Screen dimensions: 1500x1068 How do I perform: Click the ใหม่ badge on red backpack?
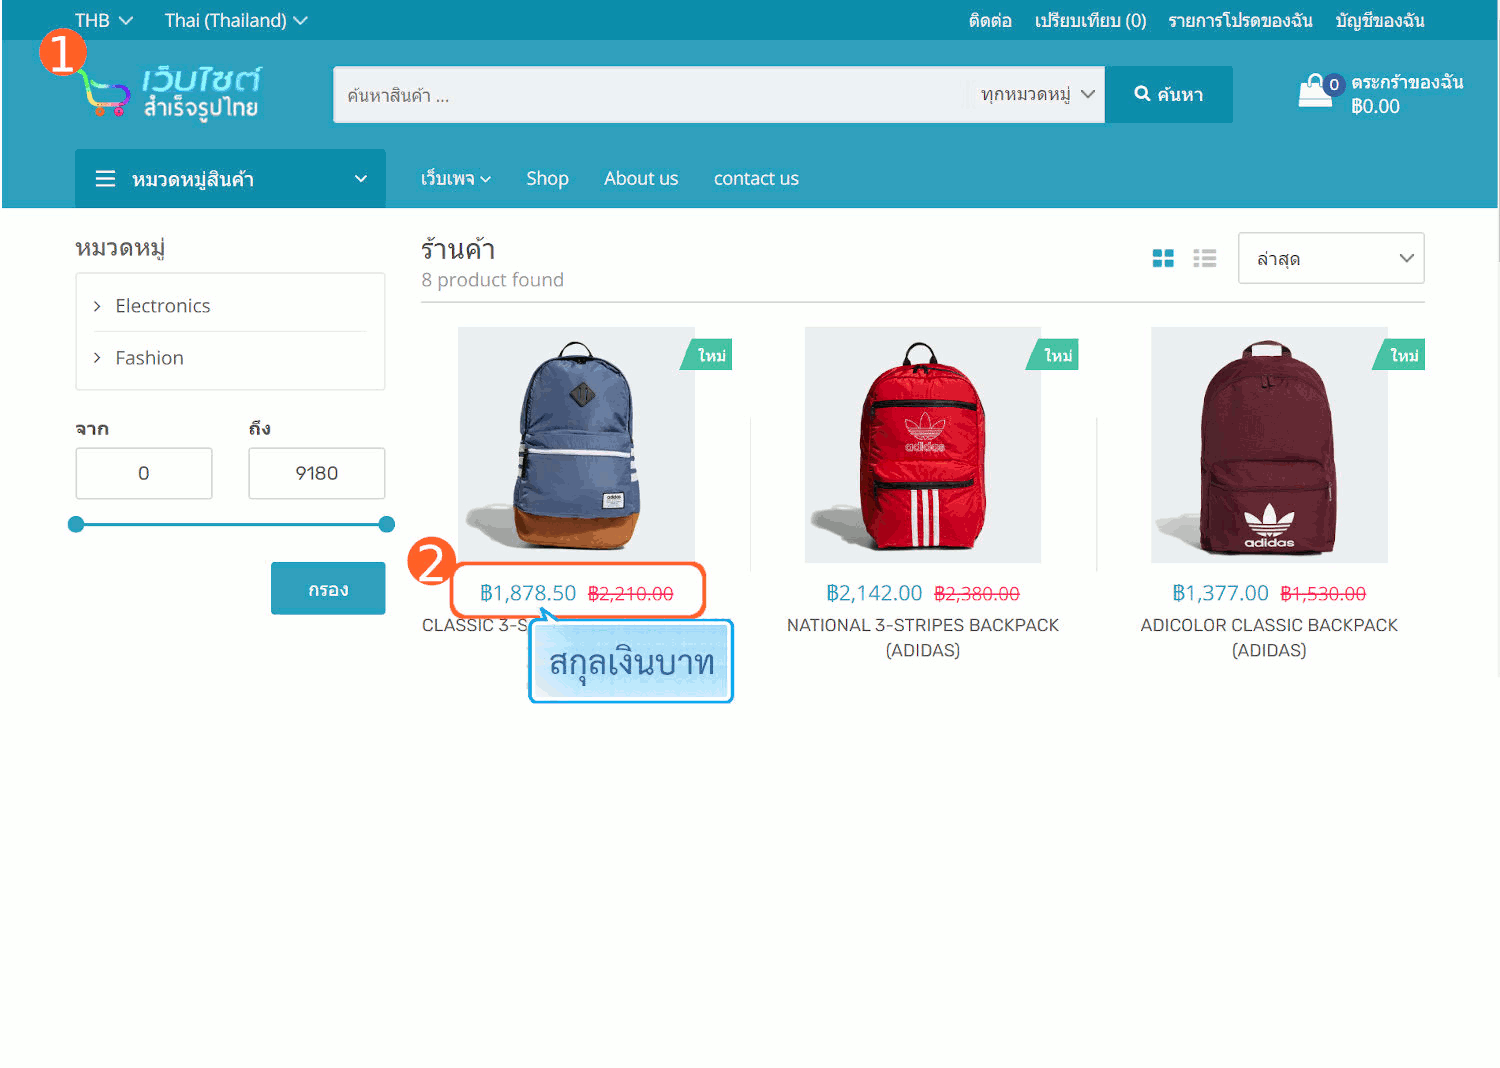click(x=1054, y=355)
